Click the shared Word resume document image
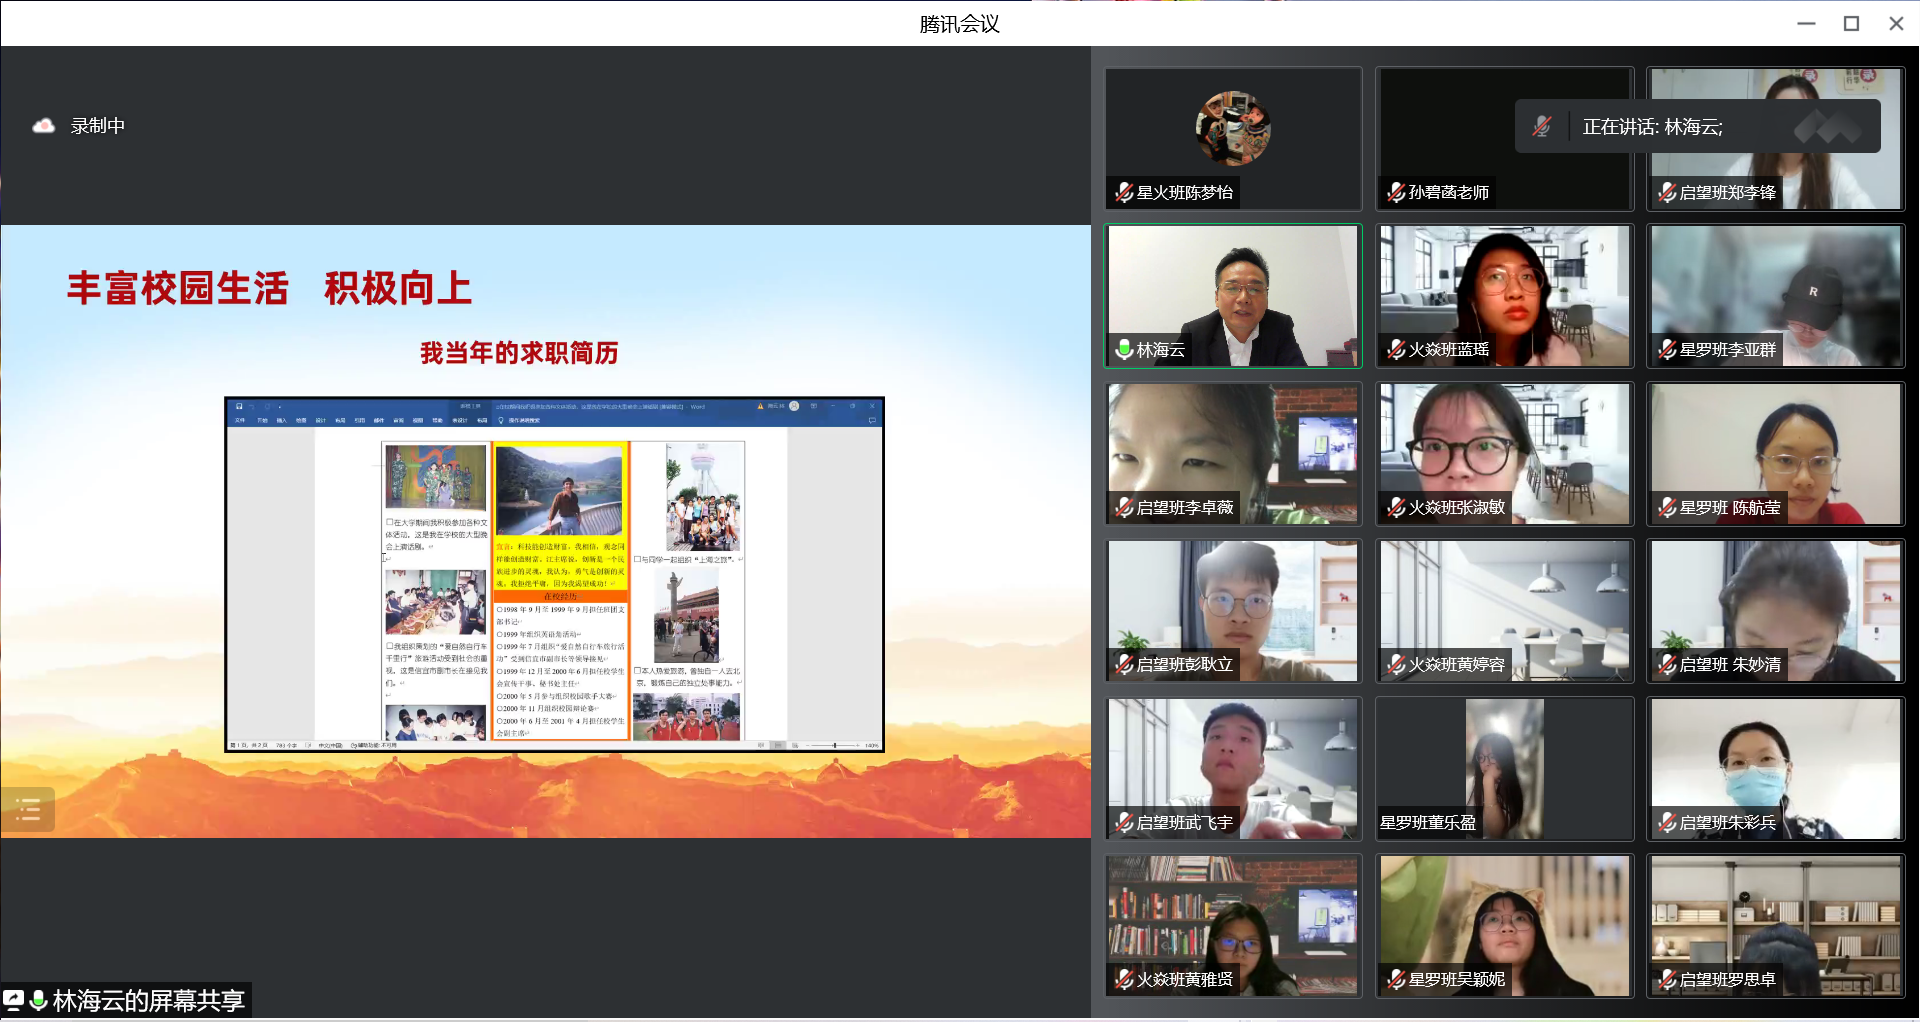 coord(554,574)
